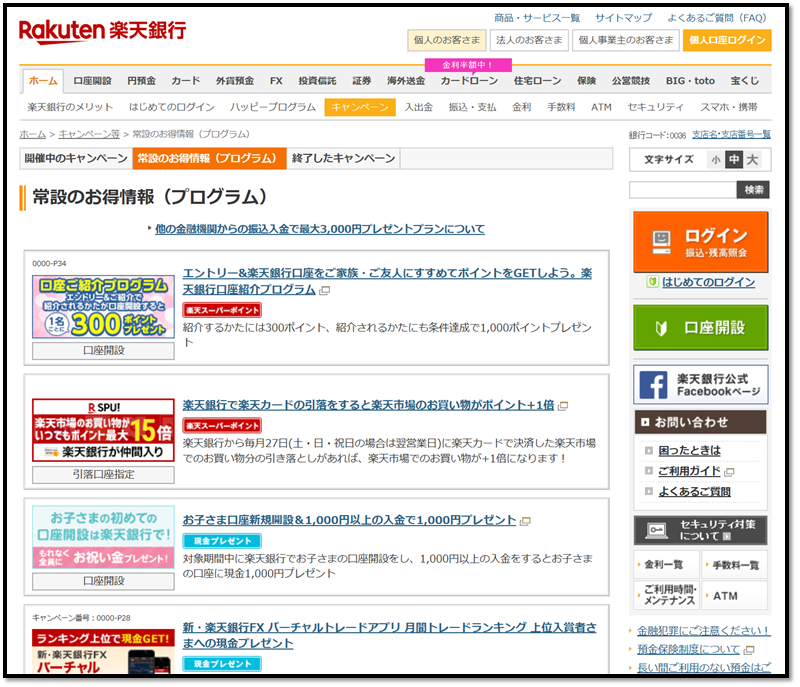Click the 楽天銀行公式 Facebookページ banner
Screen dimensions: 800x687
(x=701, y=385)
